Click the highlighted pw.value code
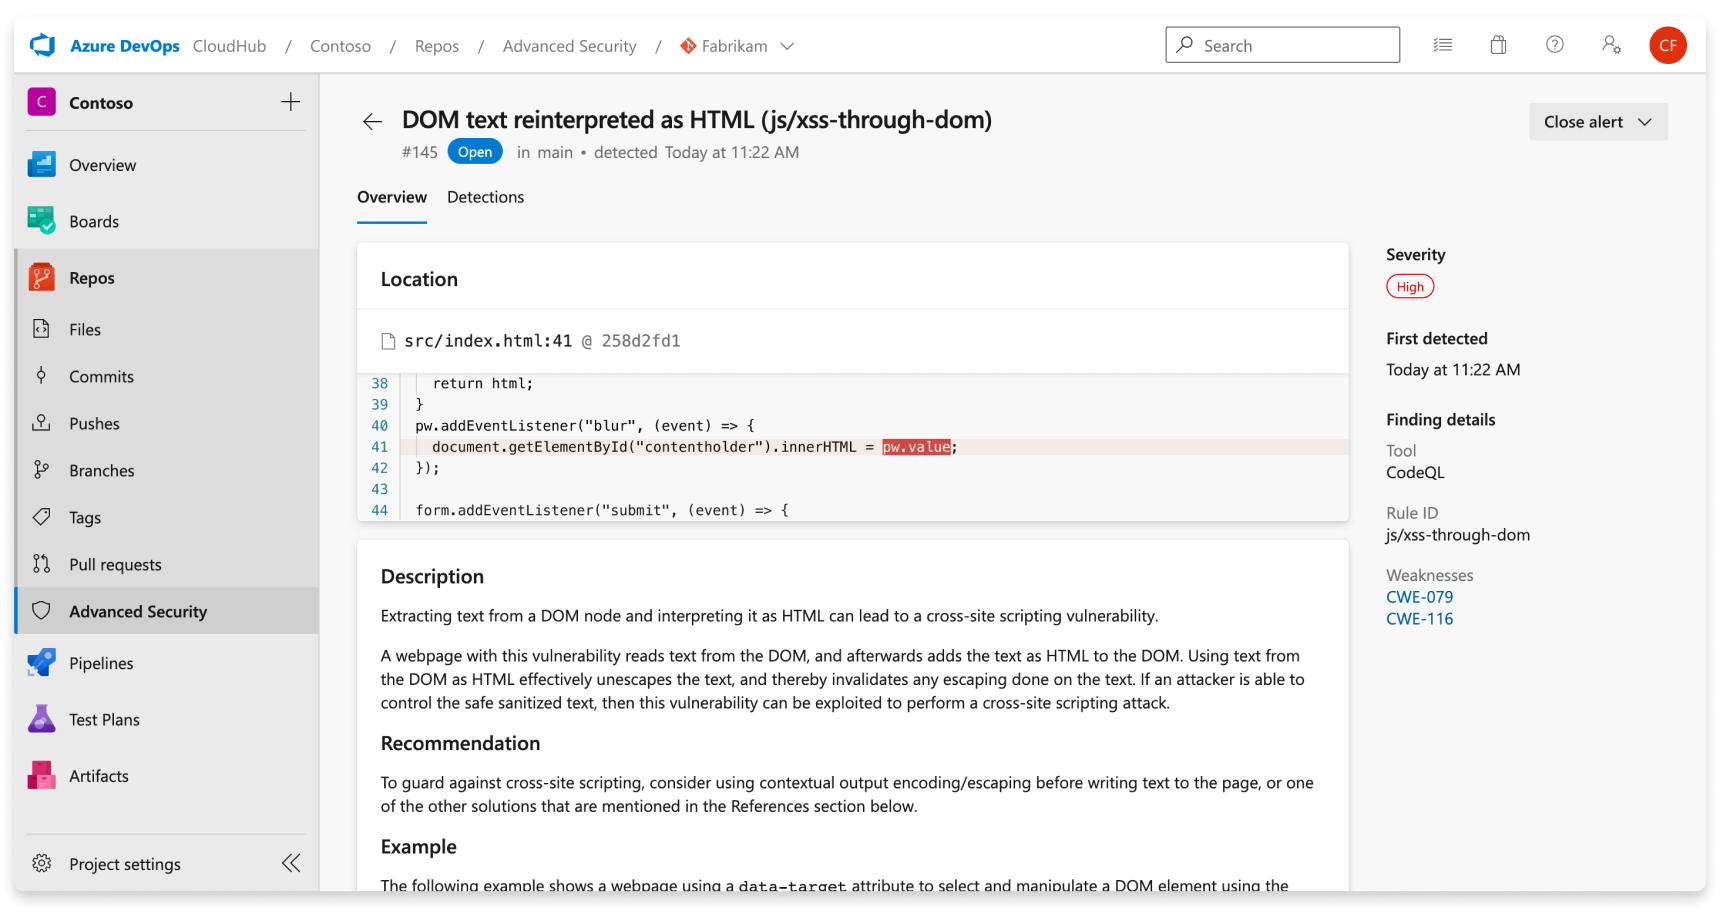 point(916,447)
